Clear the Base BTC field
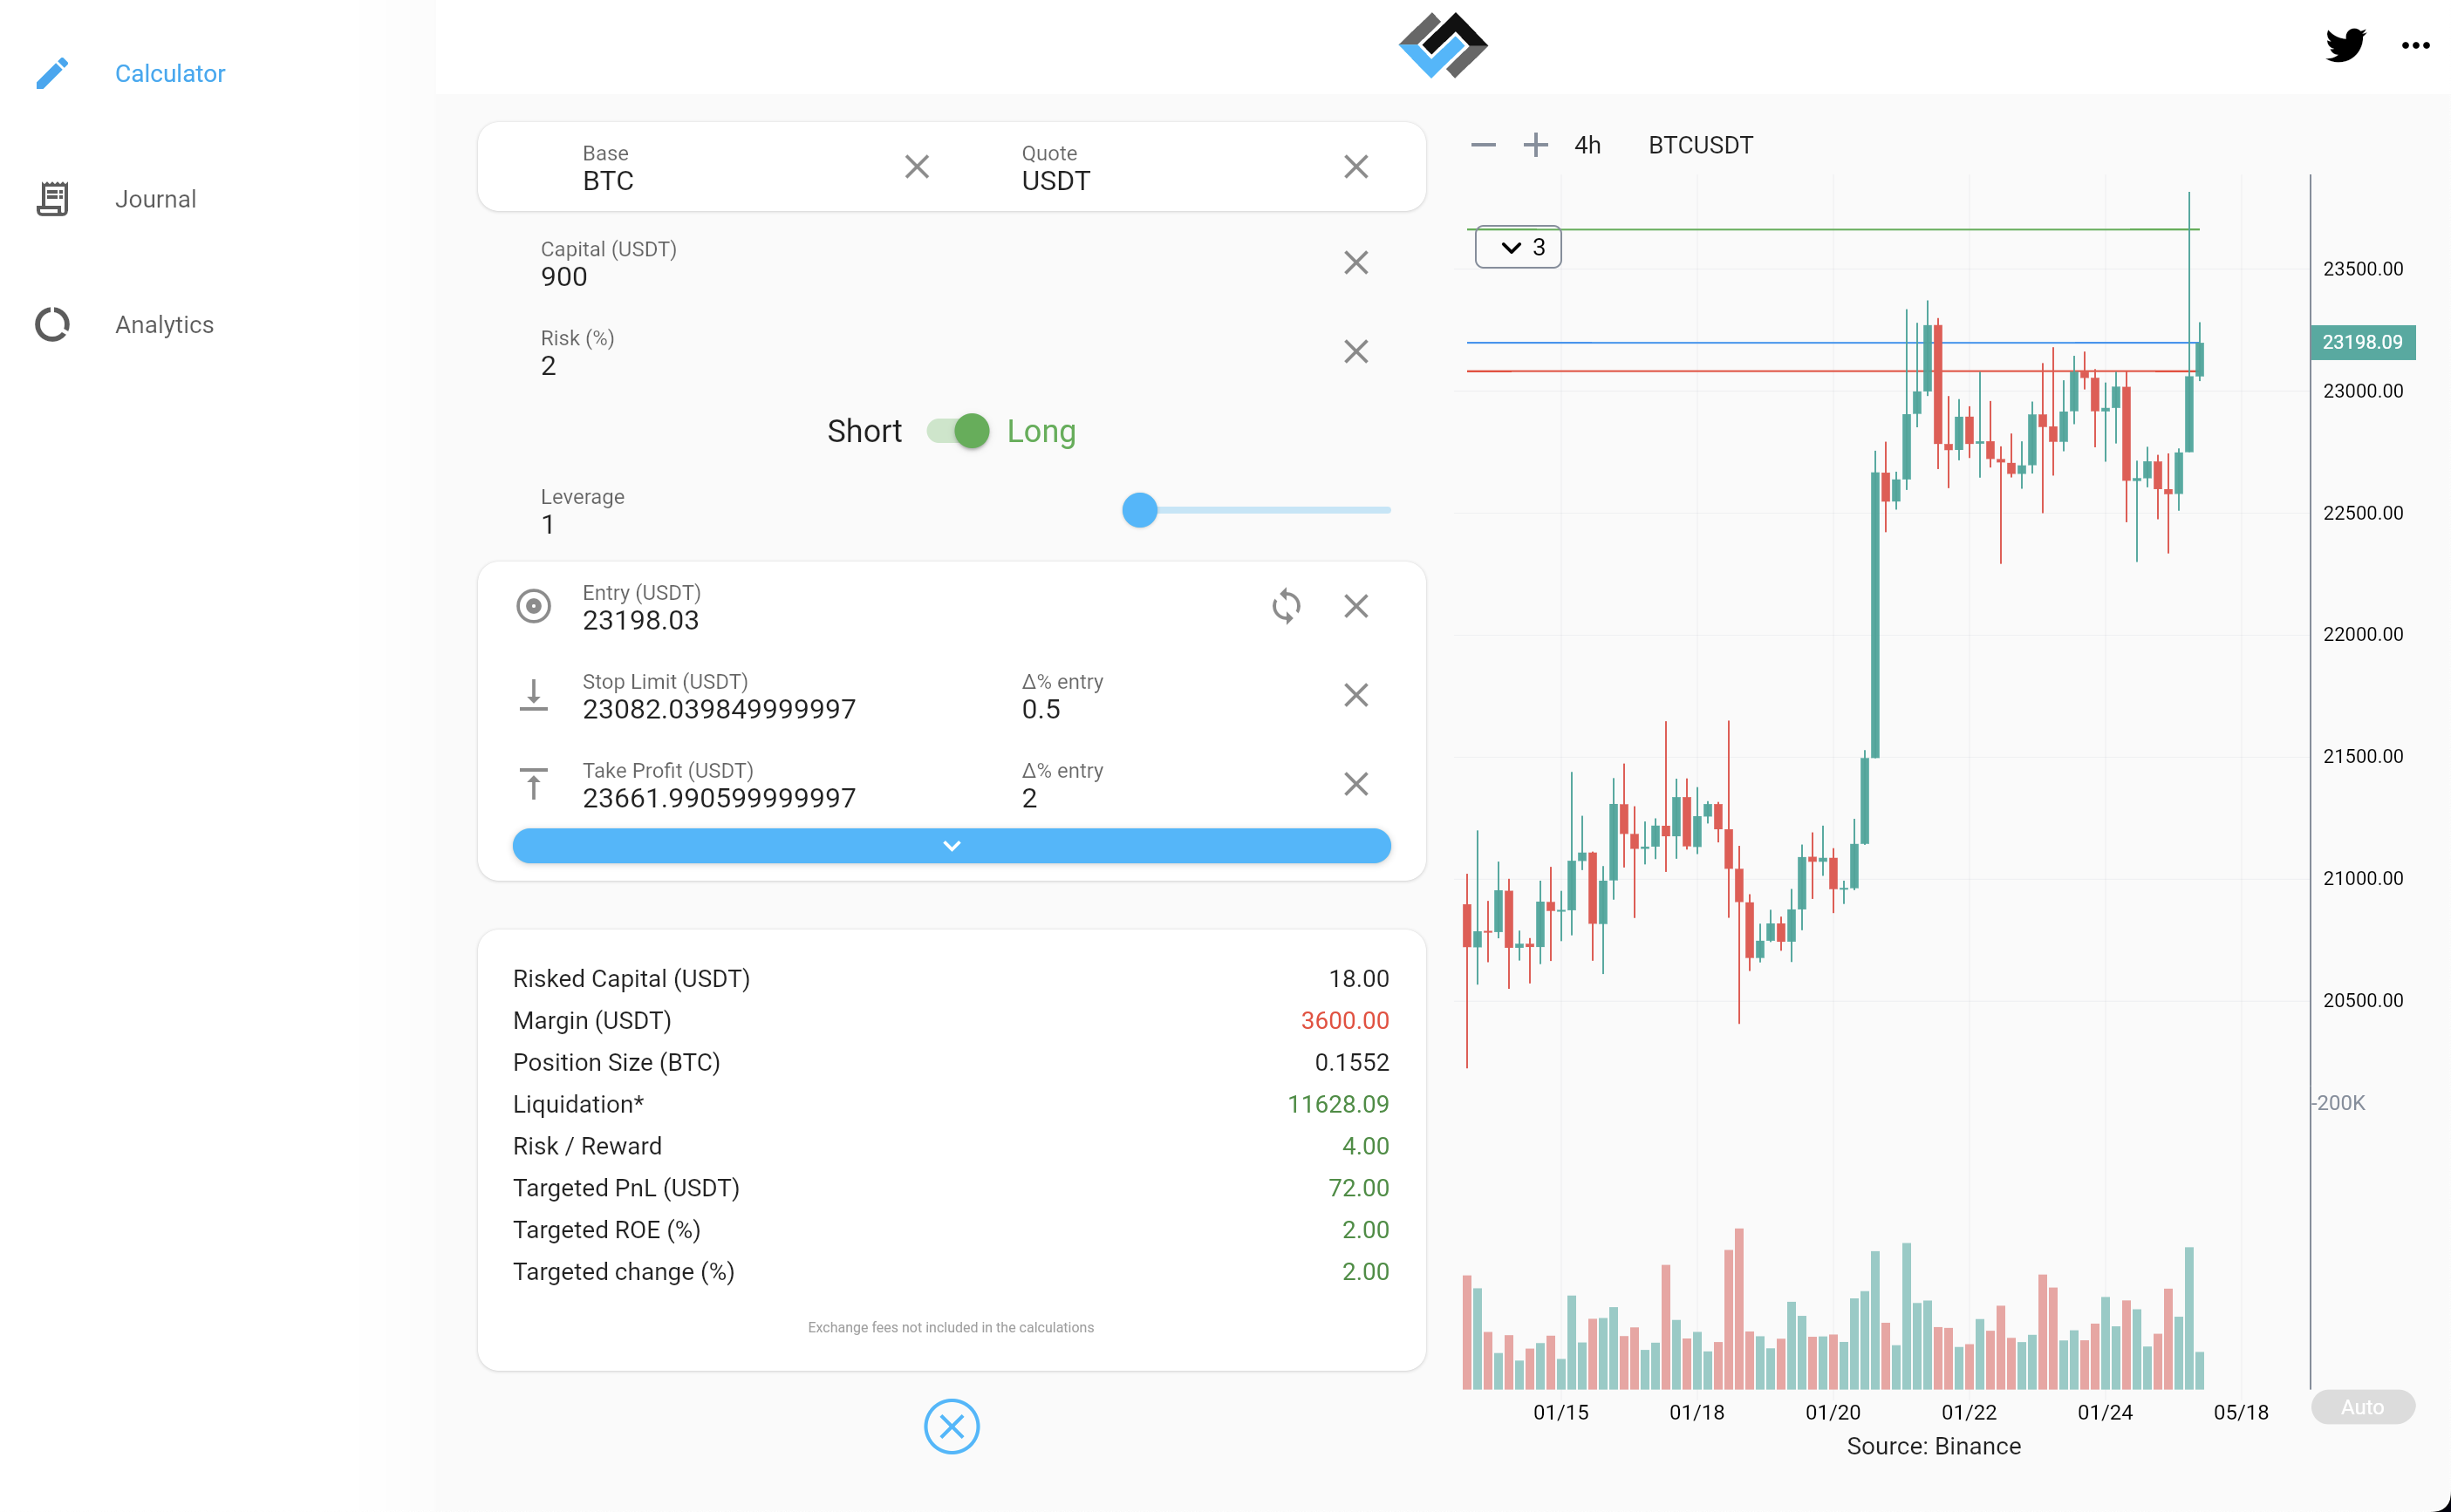The image size is (2451, 1512). pos(916,166)
